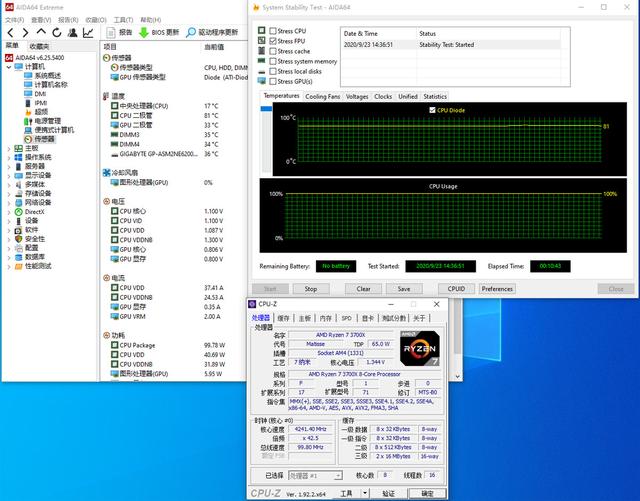Screen dimensions: 640x501
Task: Go up one level with Up arrow
Action: (41, 32)
